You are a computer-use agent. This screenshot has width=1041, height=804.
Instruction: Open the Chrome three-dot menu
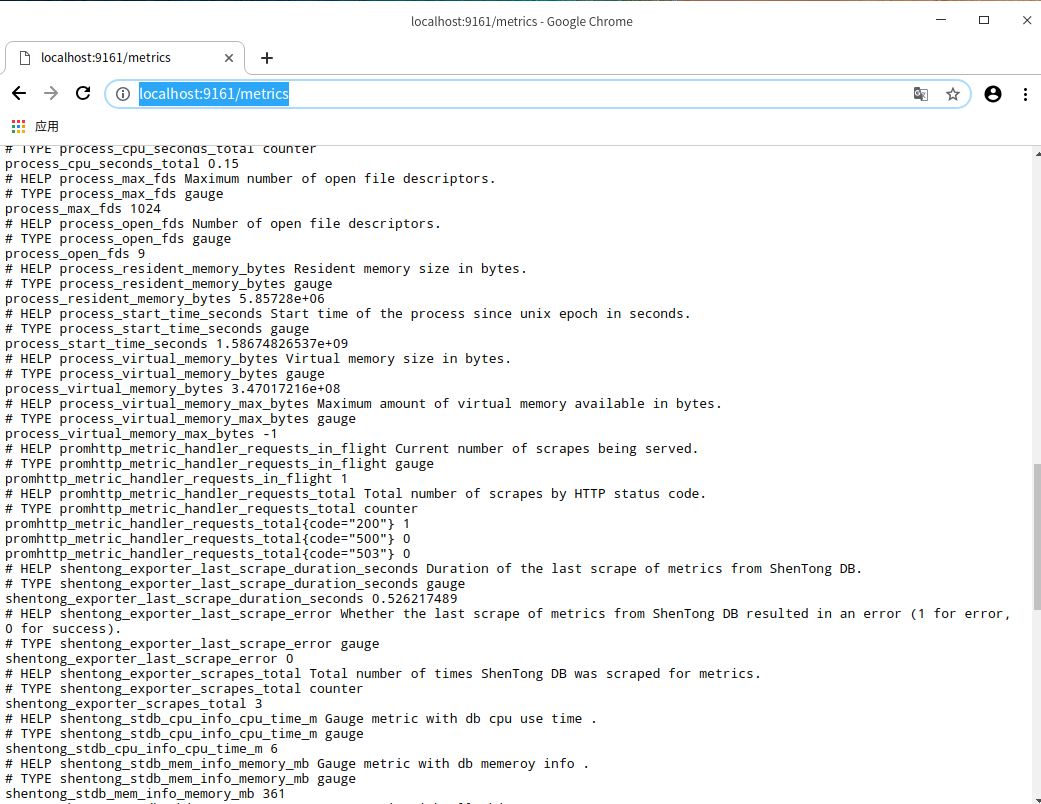pyautogui.click(x=1025, y=94)
